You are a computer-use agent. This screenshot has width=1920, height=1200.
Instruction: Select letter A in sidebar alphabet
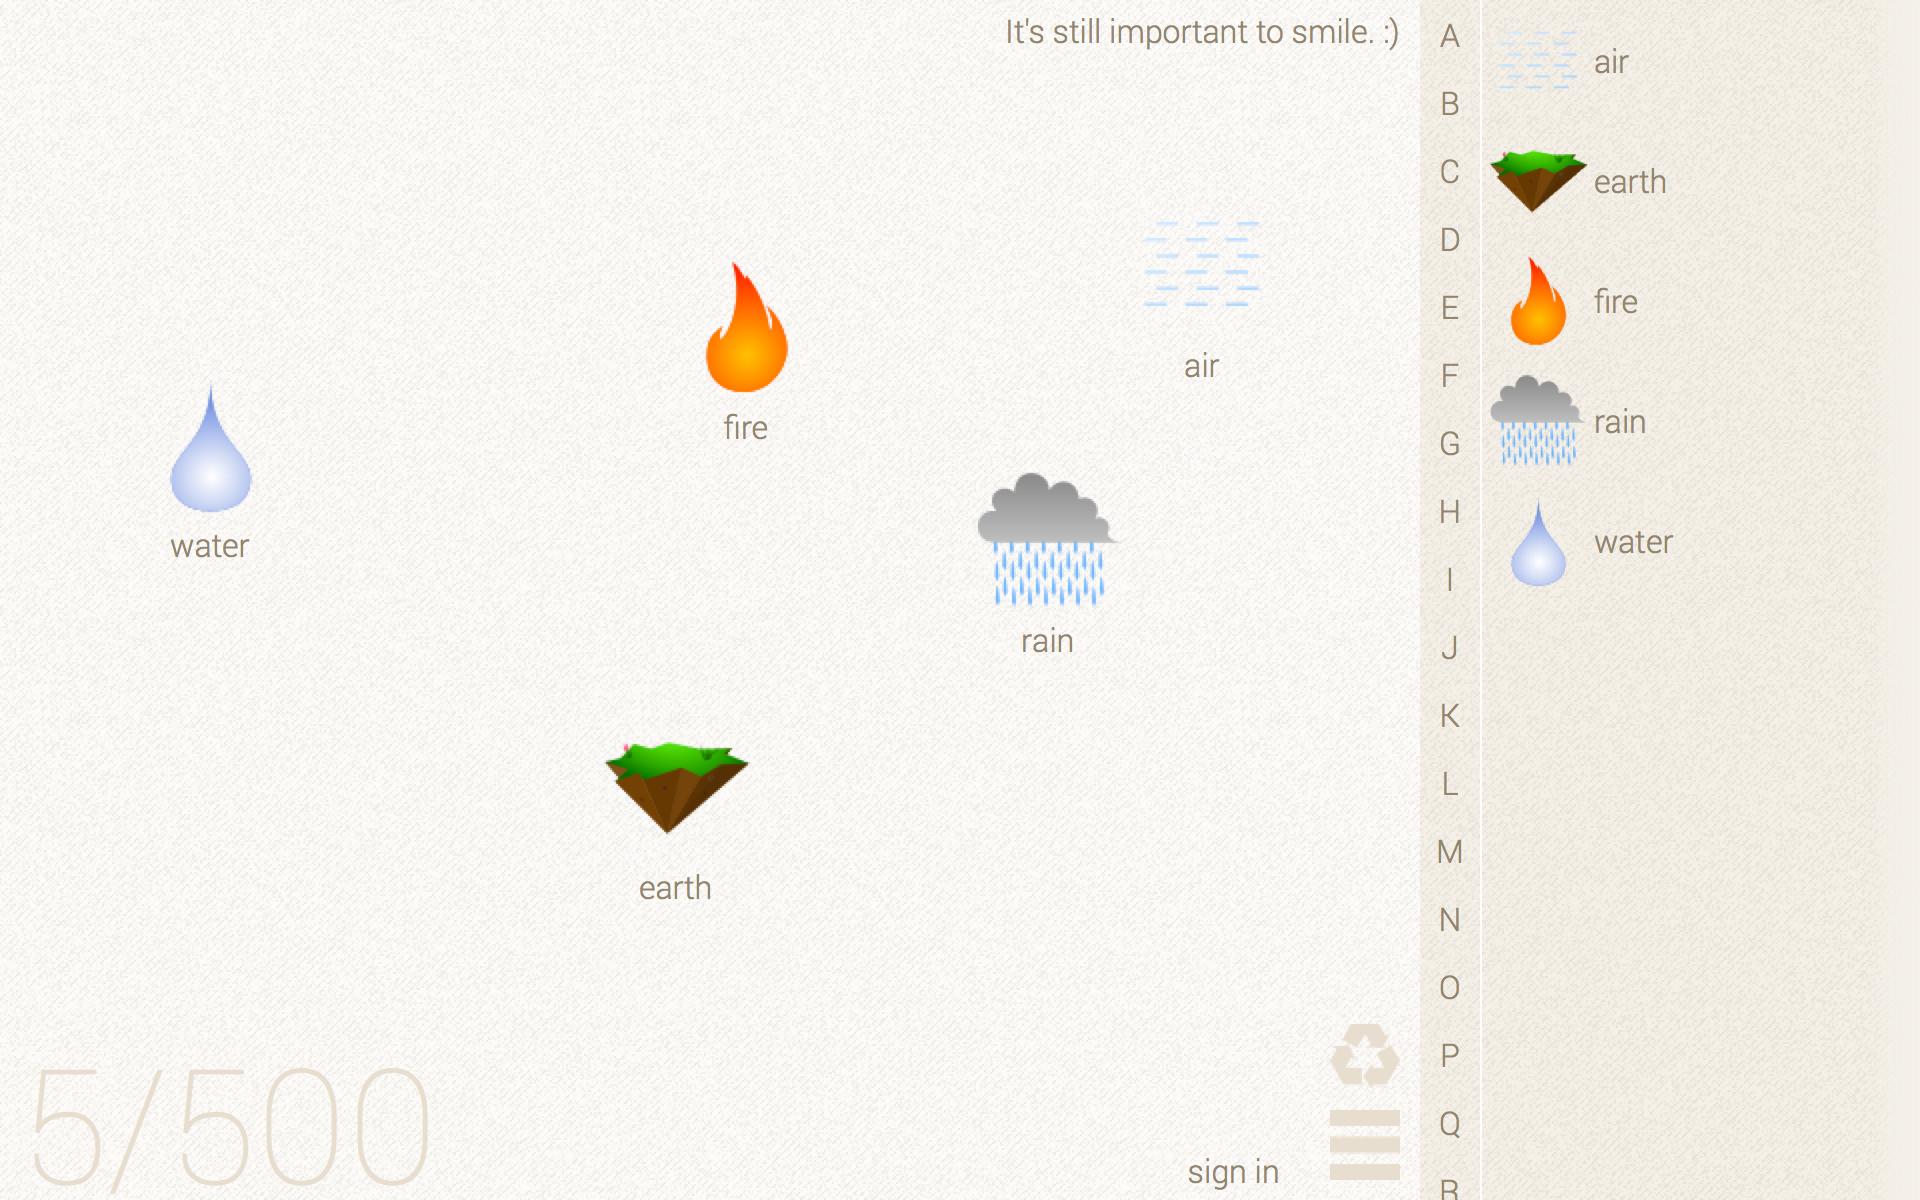1449,35
